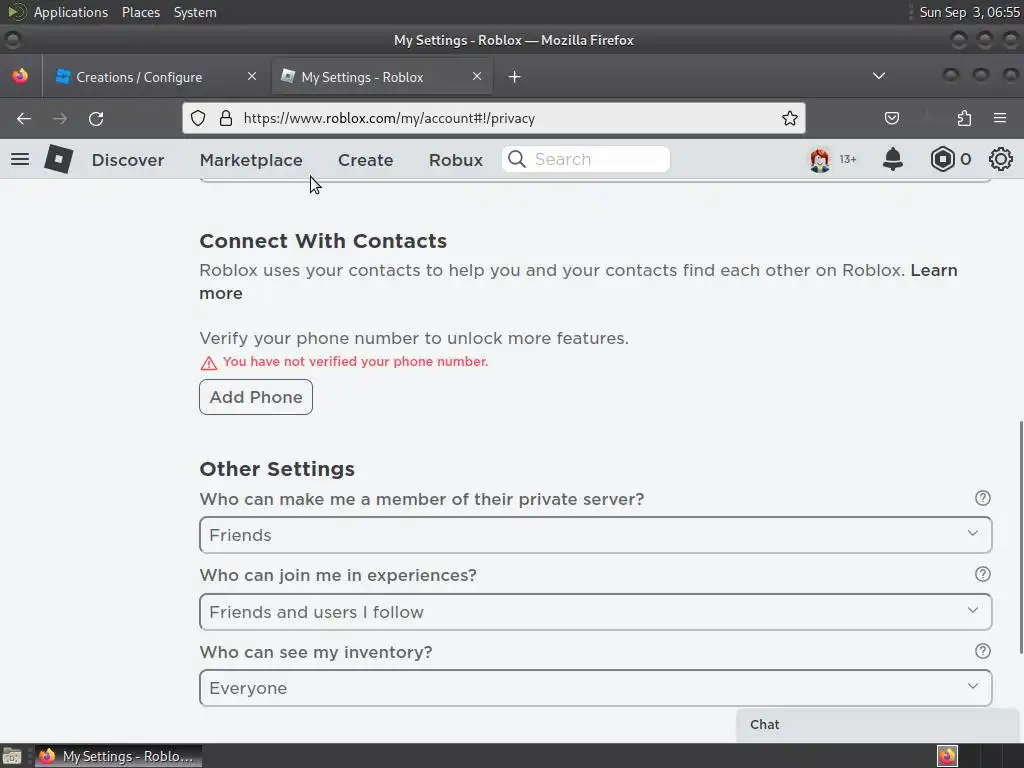Screen dimensions: 1024x768
Task: Open the Firefox application menu
Action: click(x=1000, y=118)
